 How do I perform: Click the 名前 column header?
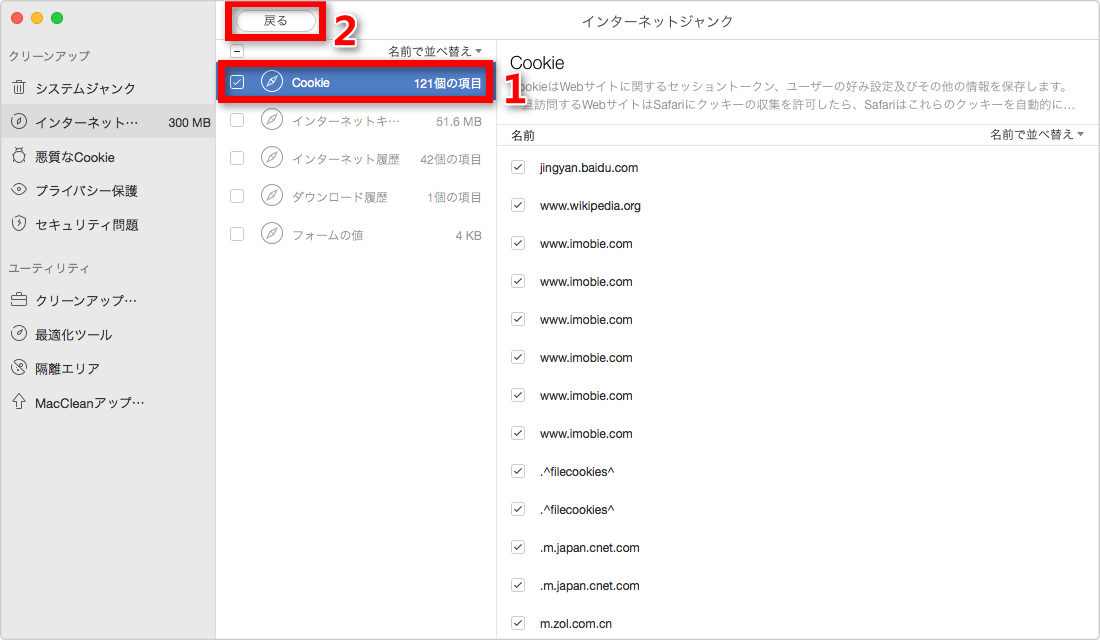[523, 135]
